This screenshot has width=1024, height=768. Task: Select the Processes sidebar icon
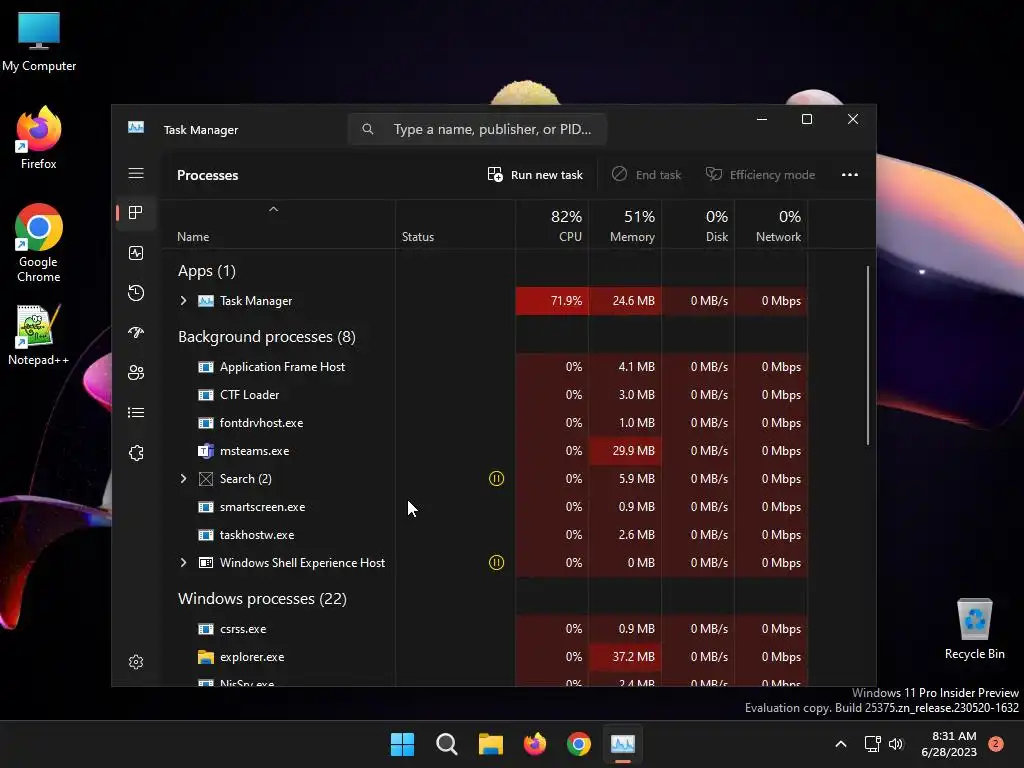pyautogui.click(x=136, y=212)
